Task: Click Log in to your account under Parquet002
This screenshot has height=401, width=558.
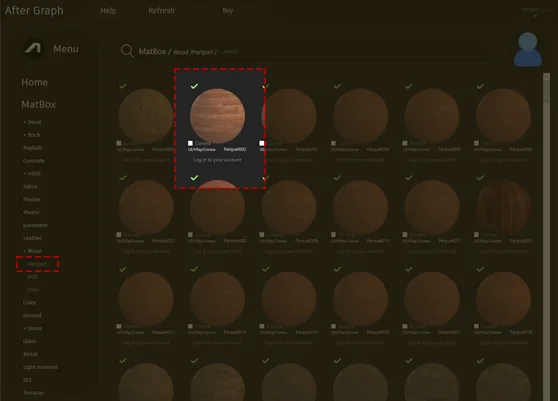Action: pyautogui.click(x=217, y=160)
